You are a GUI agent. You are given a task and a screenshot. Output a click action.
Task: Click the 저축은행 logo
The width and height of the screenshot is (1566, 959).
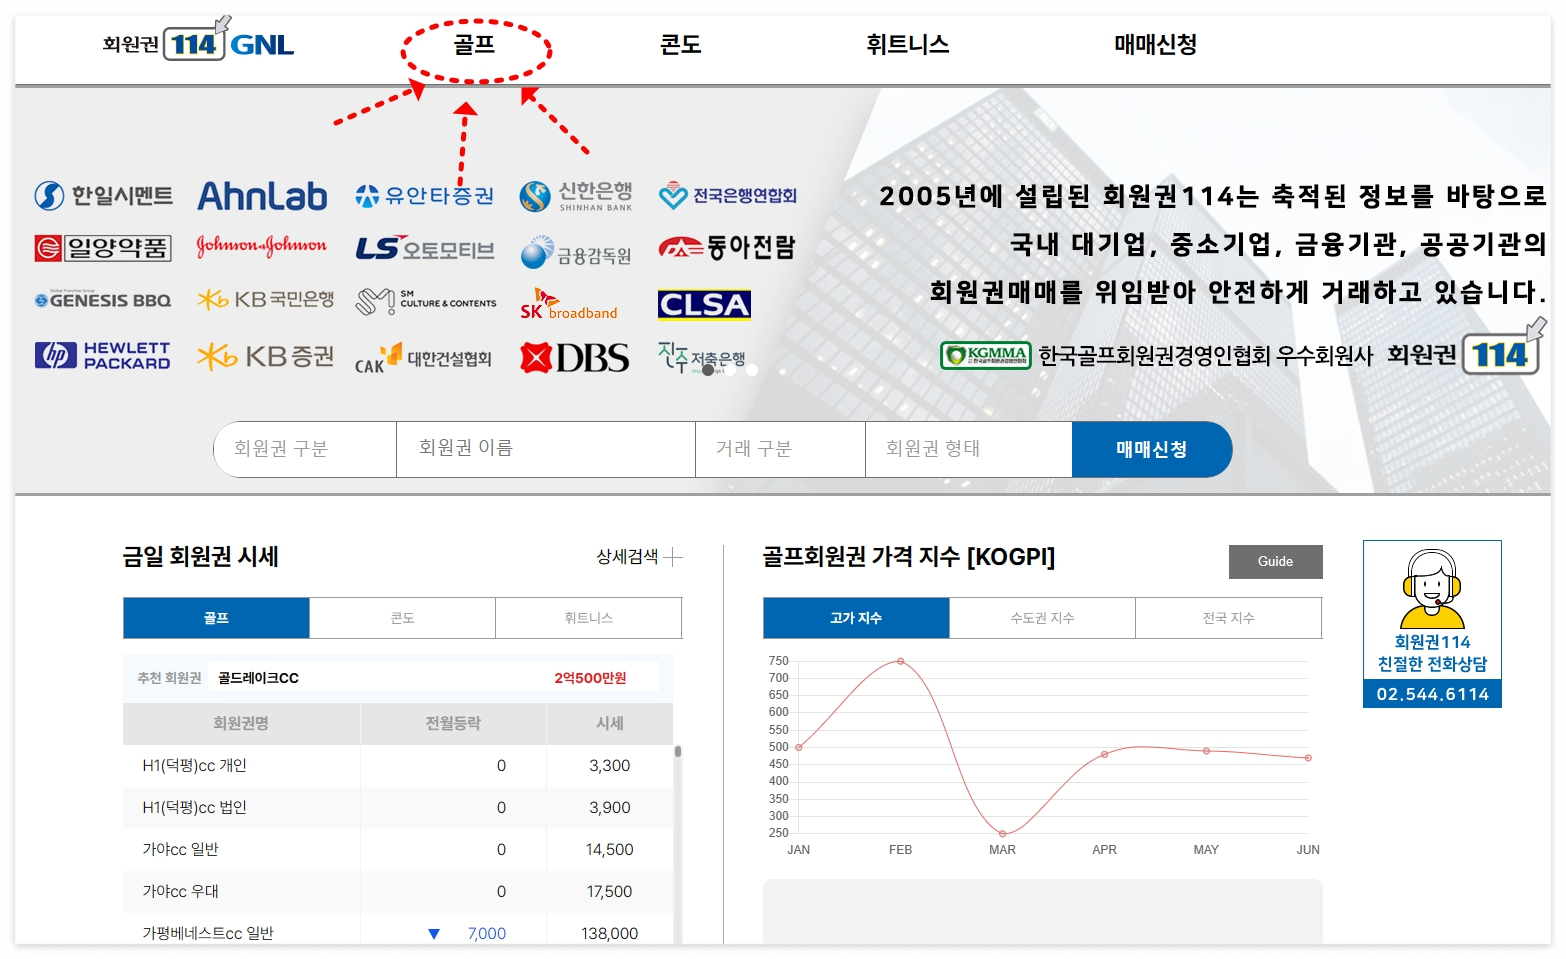coord(702,356)
